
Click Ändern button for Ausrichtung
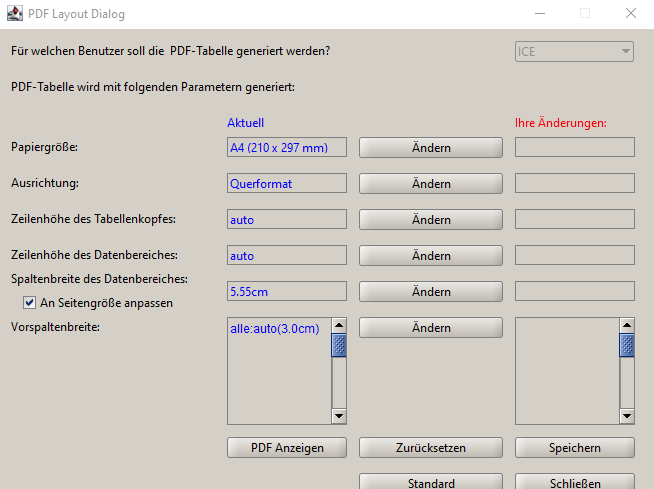click(x=431, y=184)
